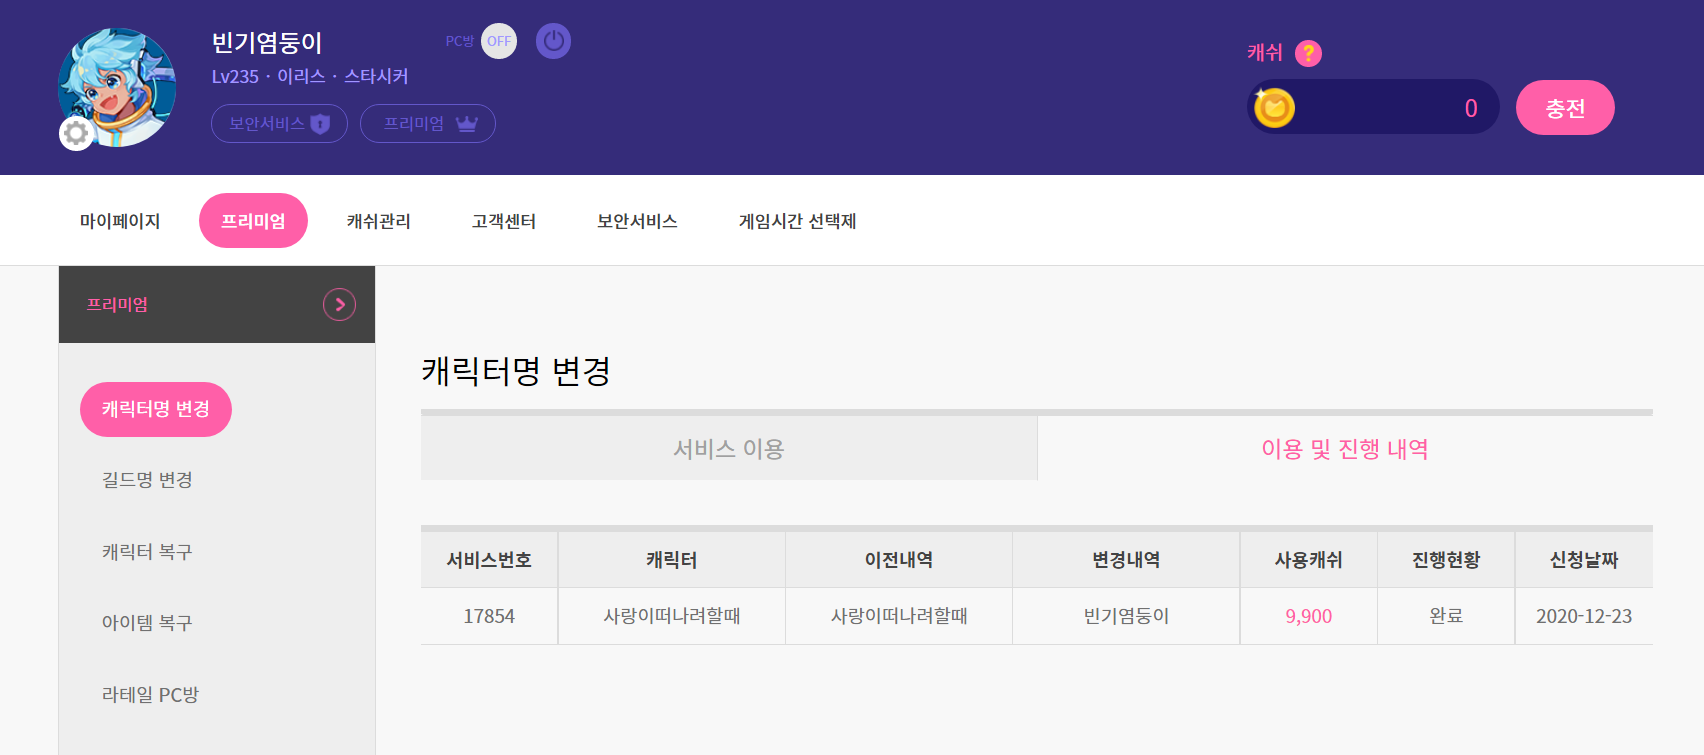Click the profile avatar image
Screen dimensions: 1704x755
point(117,87)
